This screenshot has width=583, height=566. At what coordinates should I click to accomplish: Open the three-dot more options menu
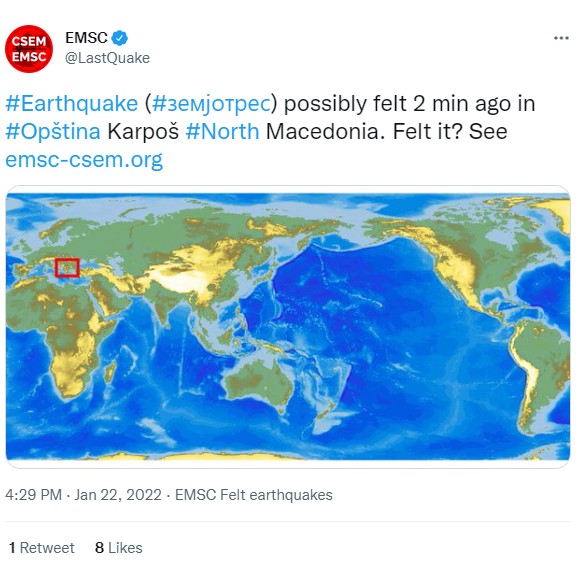pyautogui.click(x=561, y=38)
